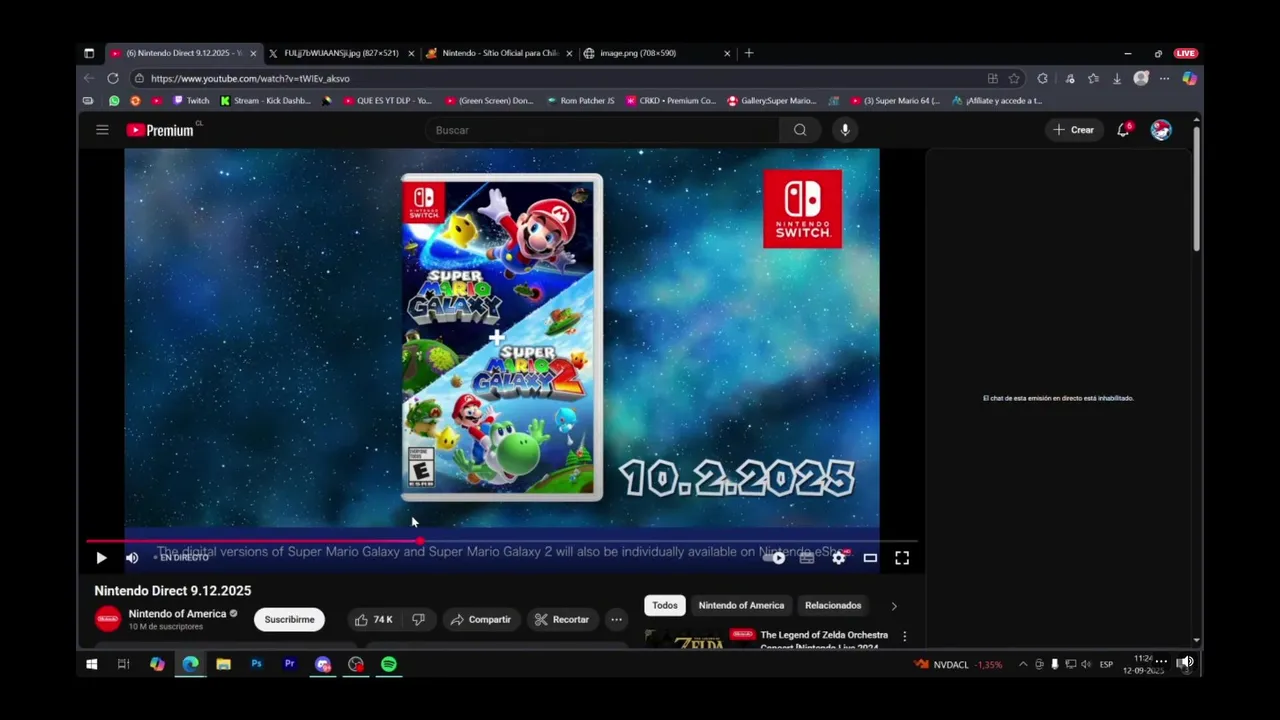Open the QUE ES YT DLP bookmark
Screen dimensions: 1280x720
click(387, 101)
